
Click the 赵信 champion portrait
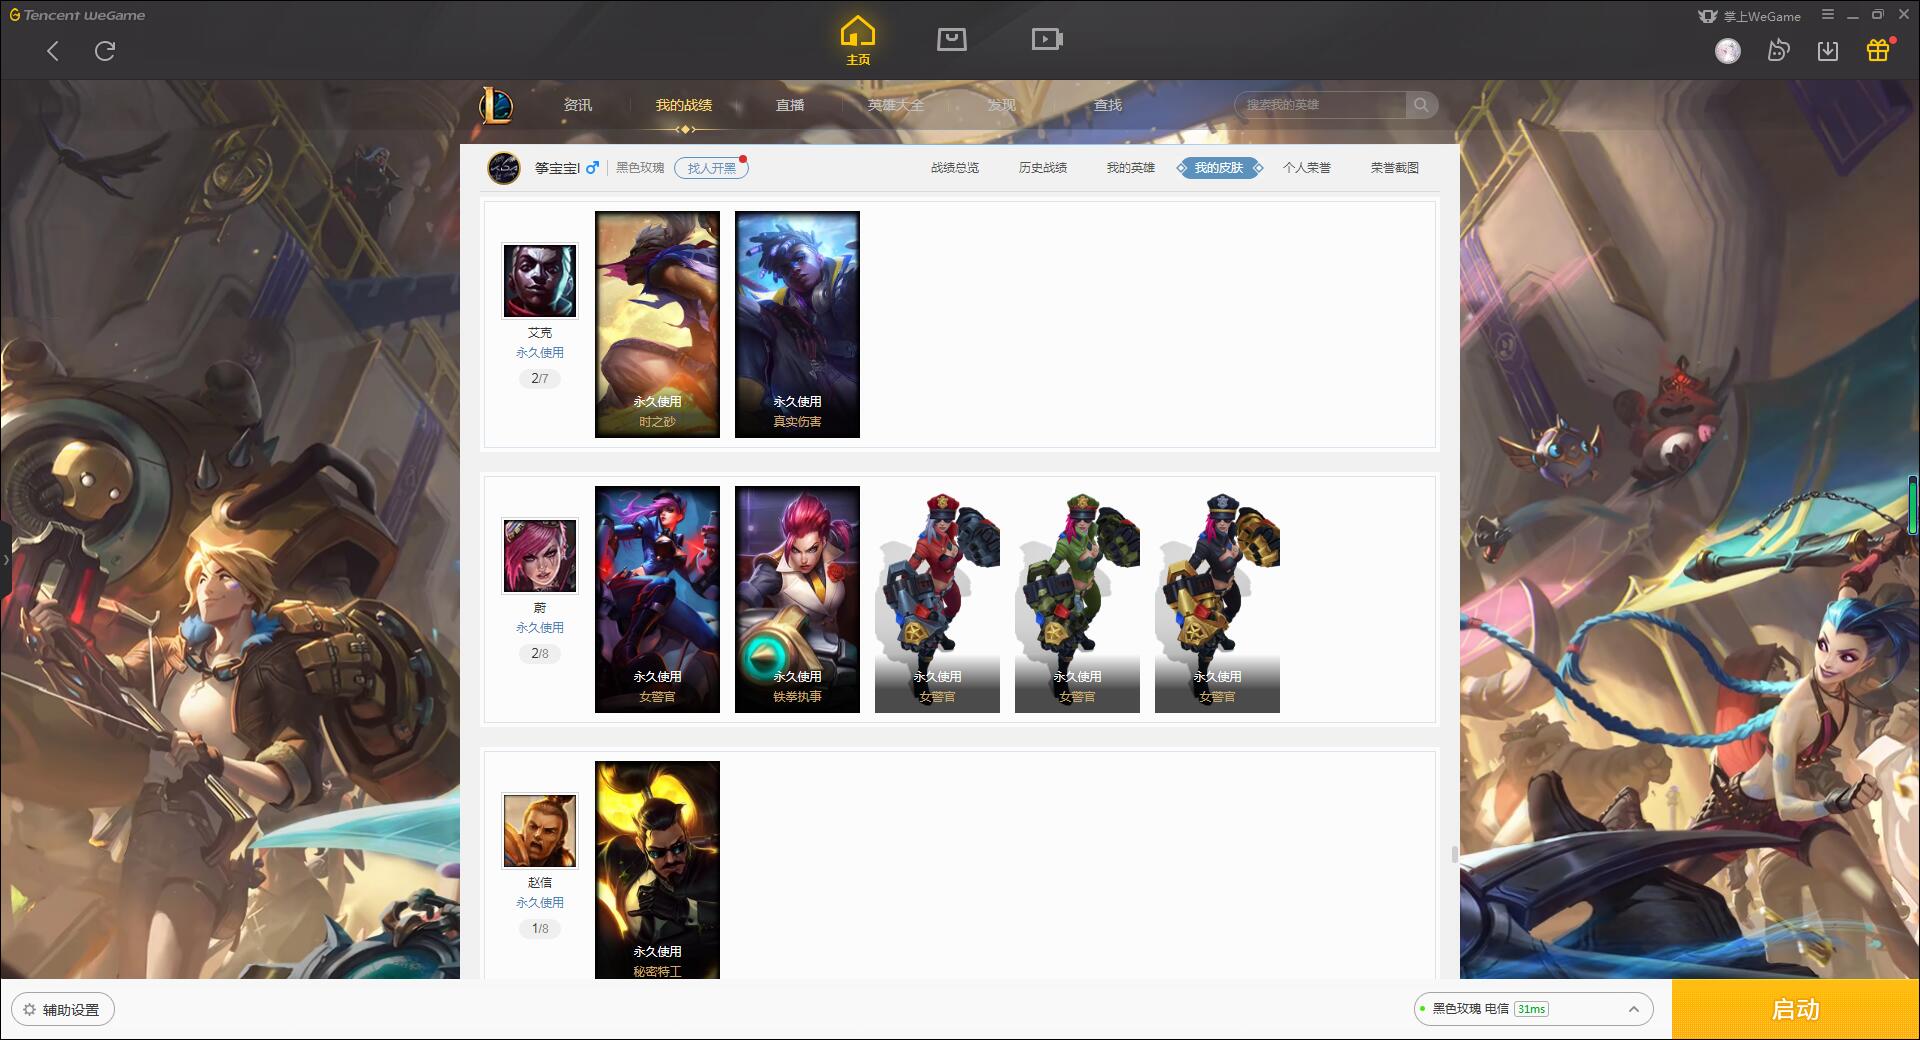click(x=540, y=831)
